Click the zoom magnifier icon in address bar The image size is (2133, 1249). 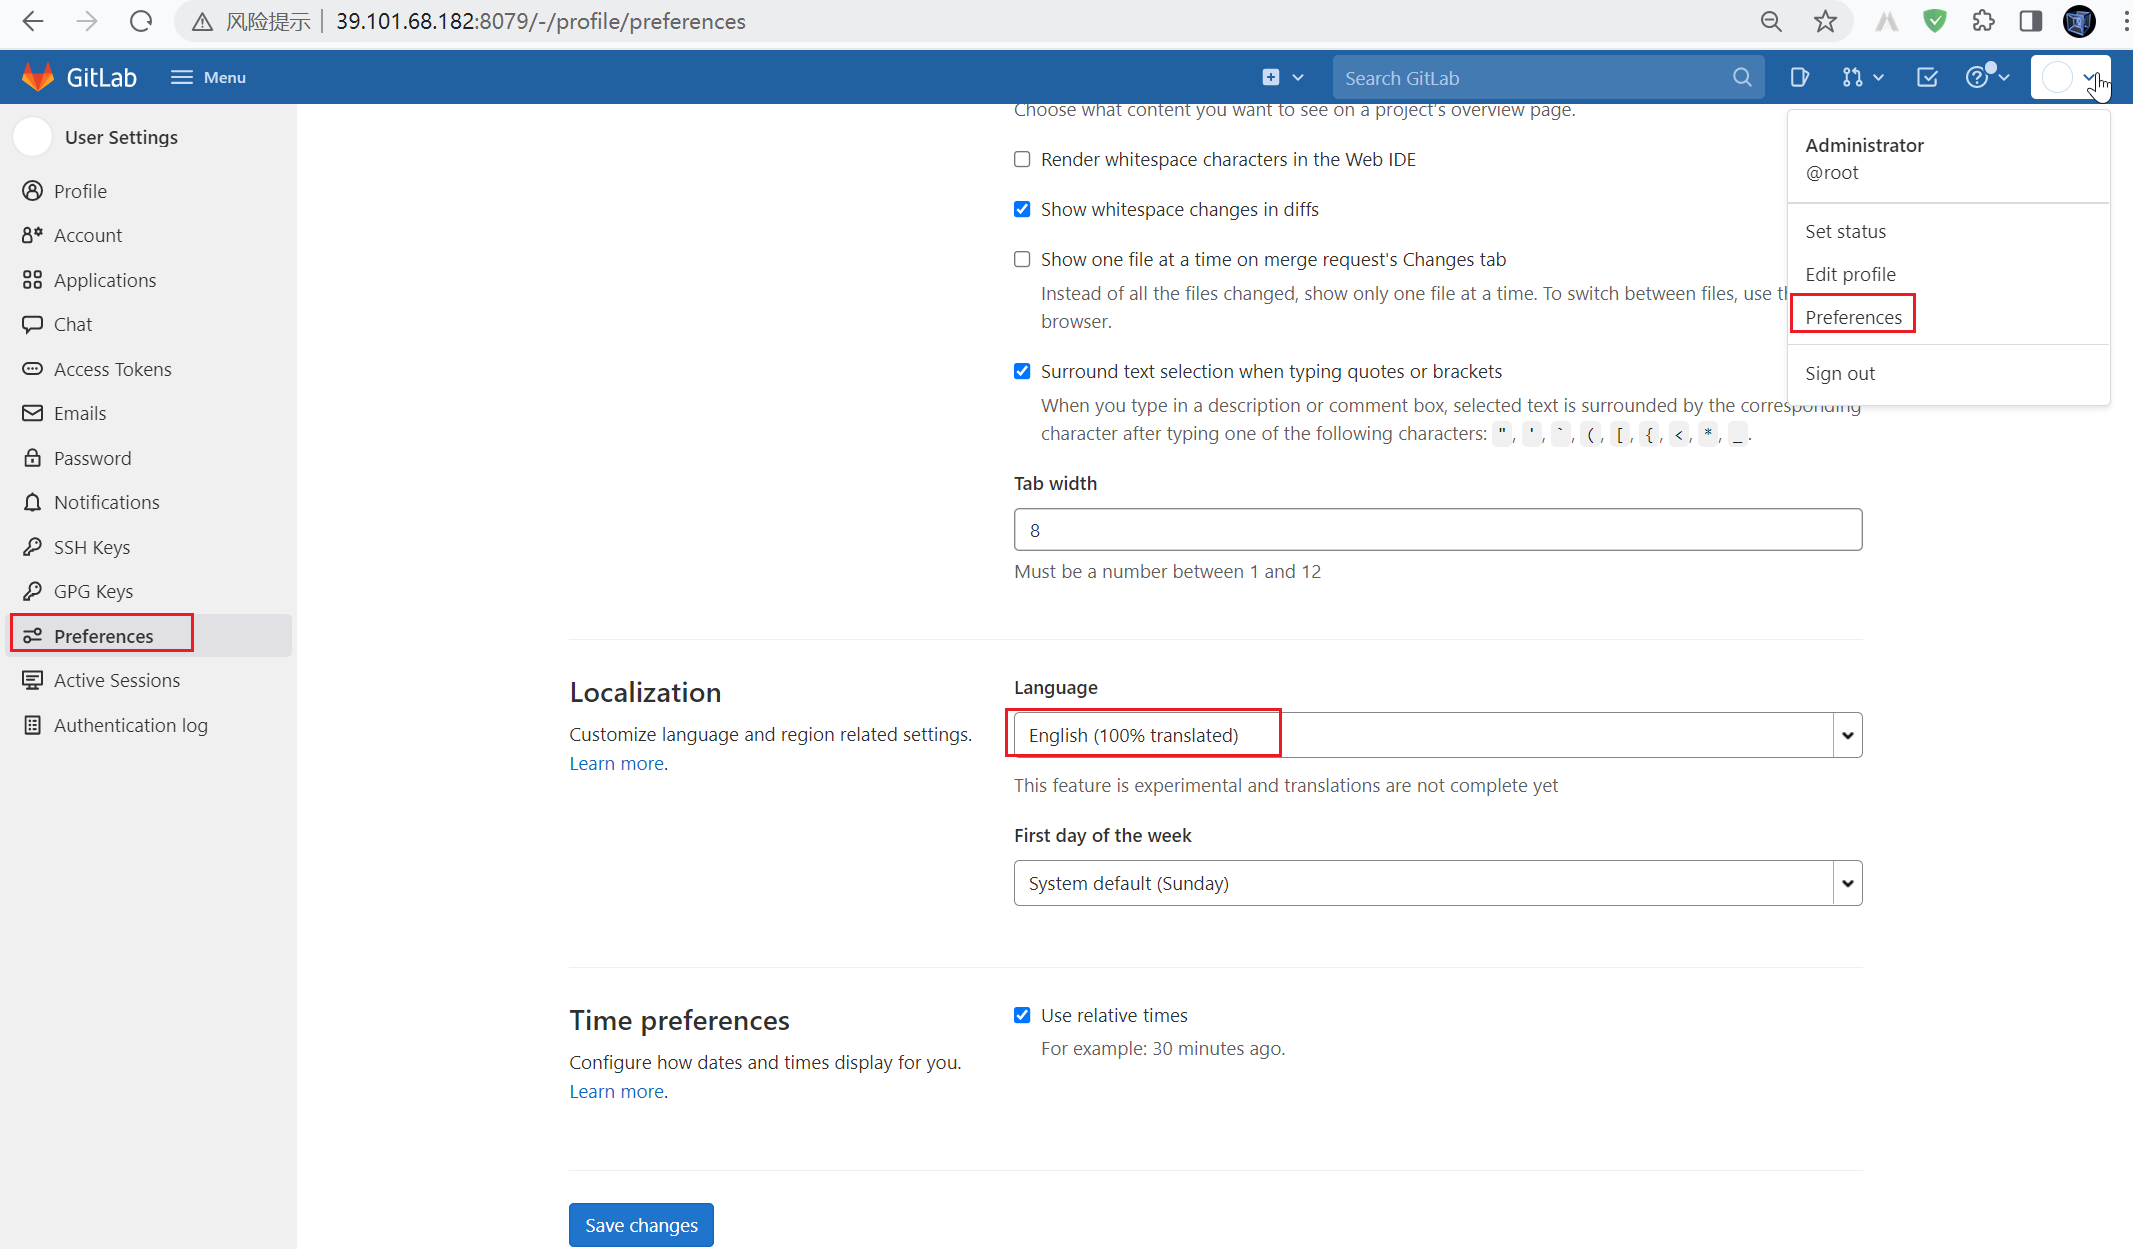pos(1771,21)
